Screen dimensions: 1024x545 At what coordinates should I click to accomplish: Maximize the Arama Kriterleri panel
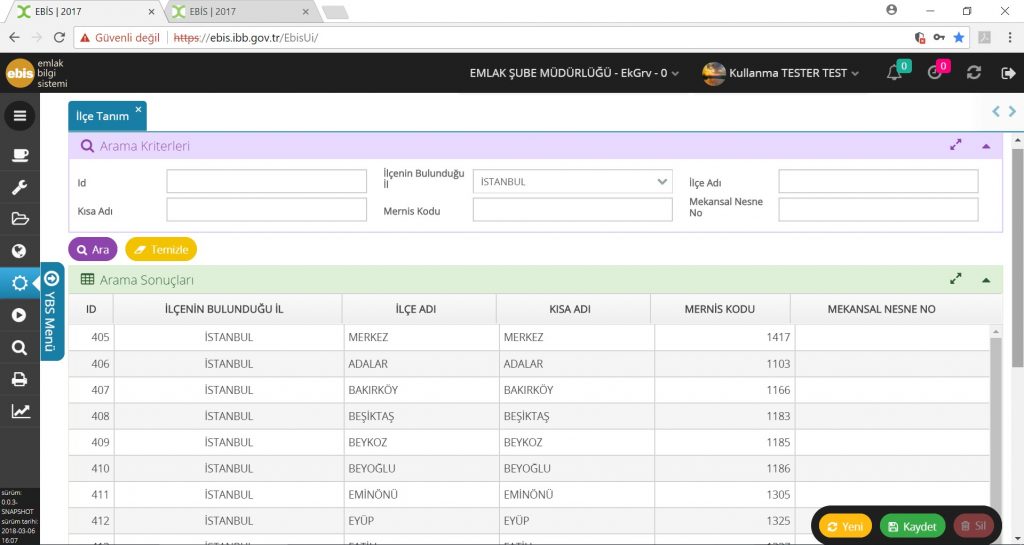click(955, 145)
